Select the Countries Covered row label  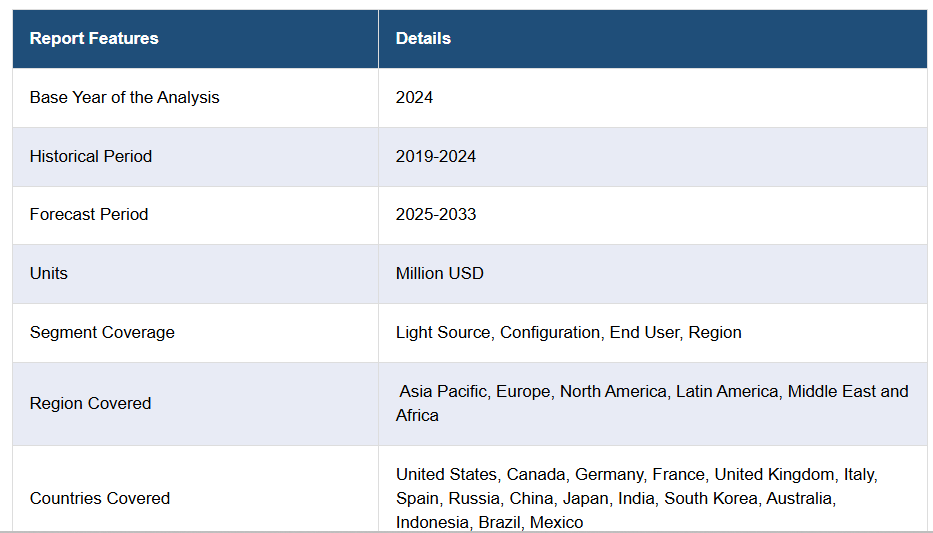pyautogui.click(x=100, y=499)
